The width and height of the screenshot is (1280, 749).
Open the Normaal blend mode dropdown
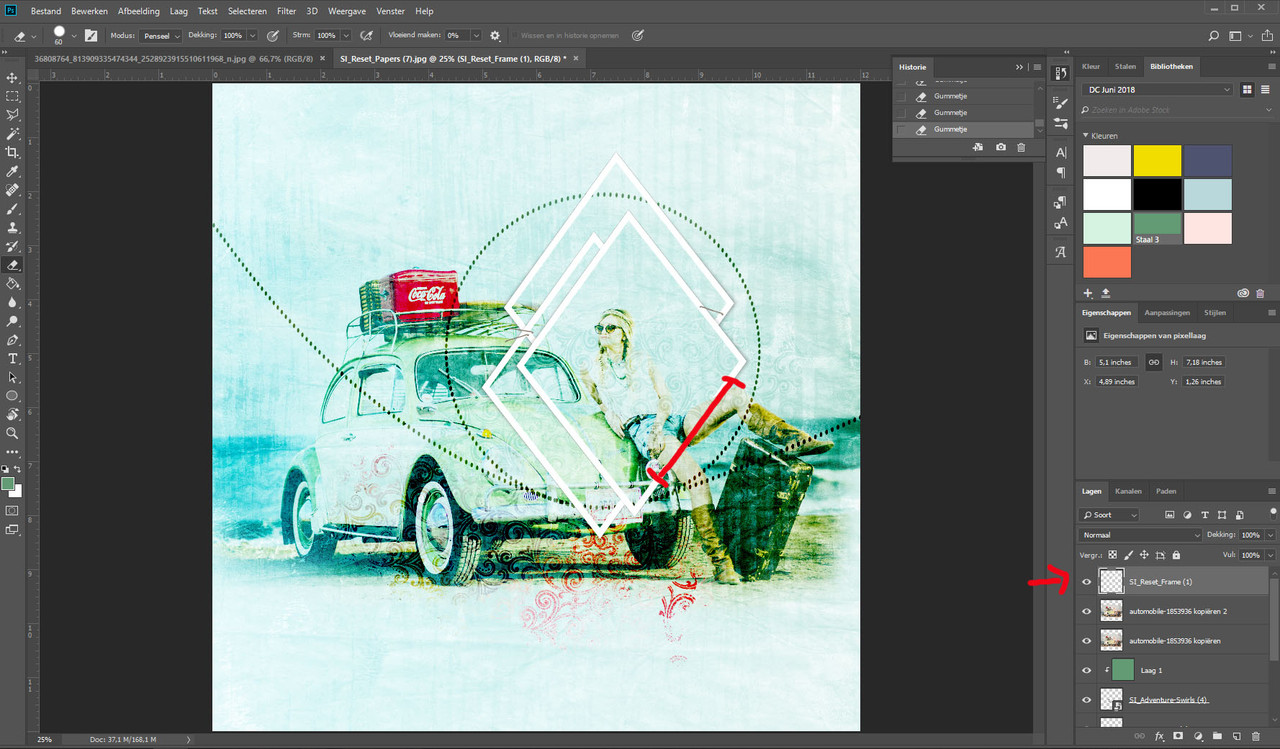pyautogui.click(x=1140, y=535)
